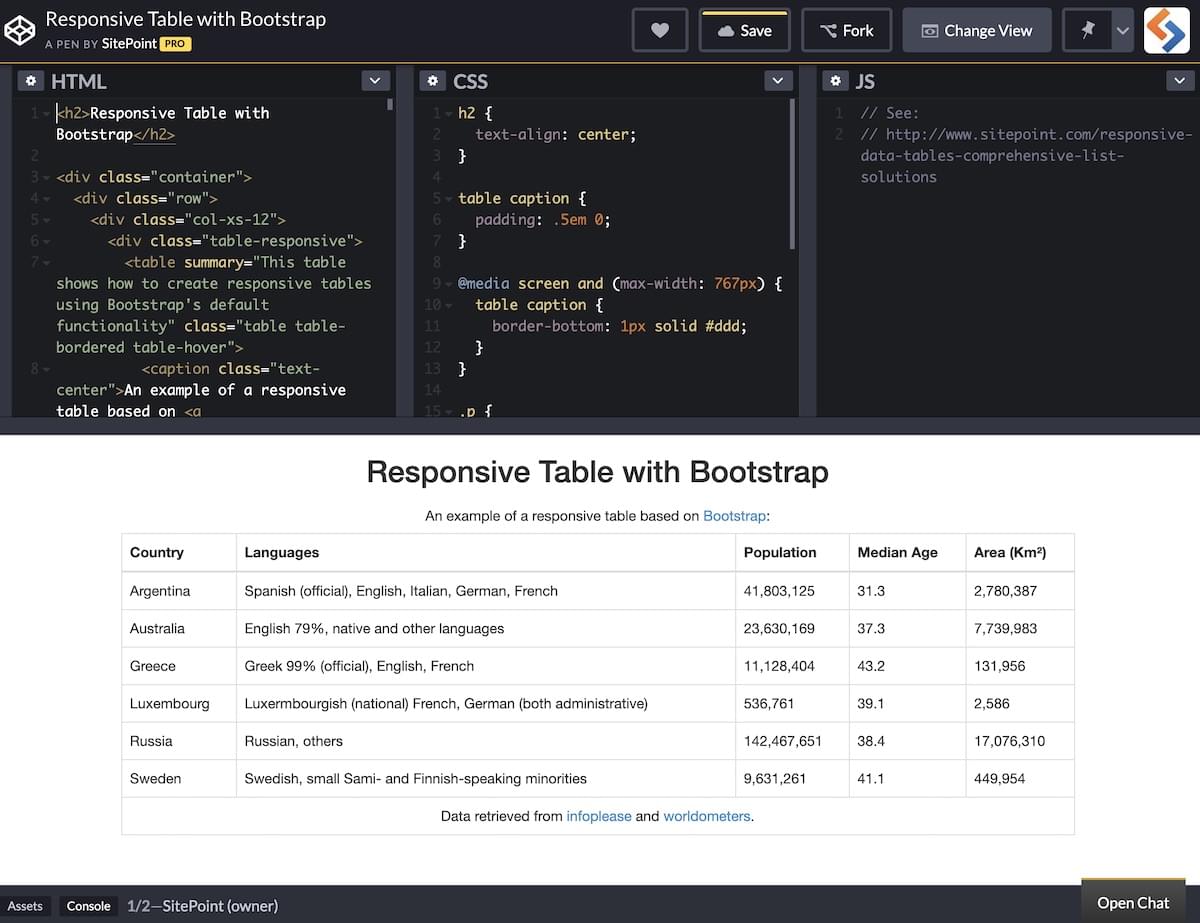
Task: Collapse the container div on line 3
Action: point(46,178)
